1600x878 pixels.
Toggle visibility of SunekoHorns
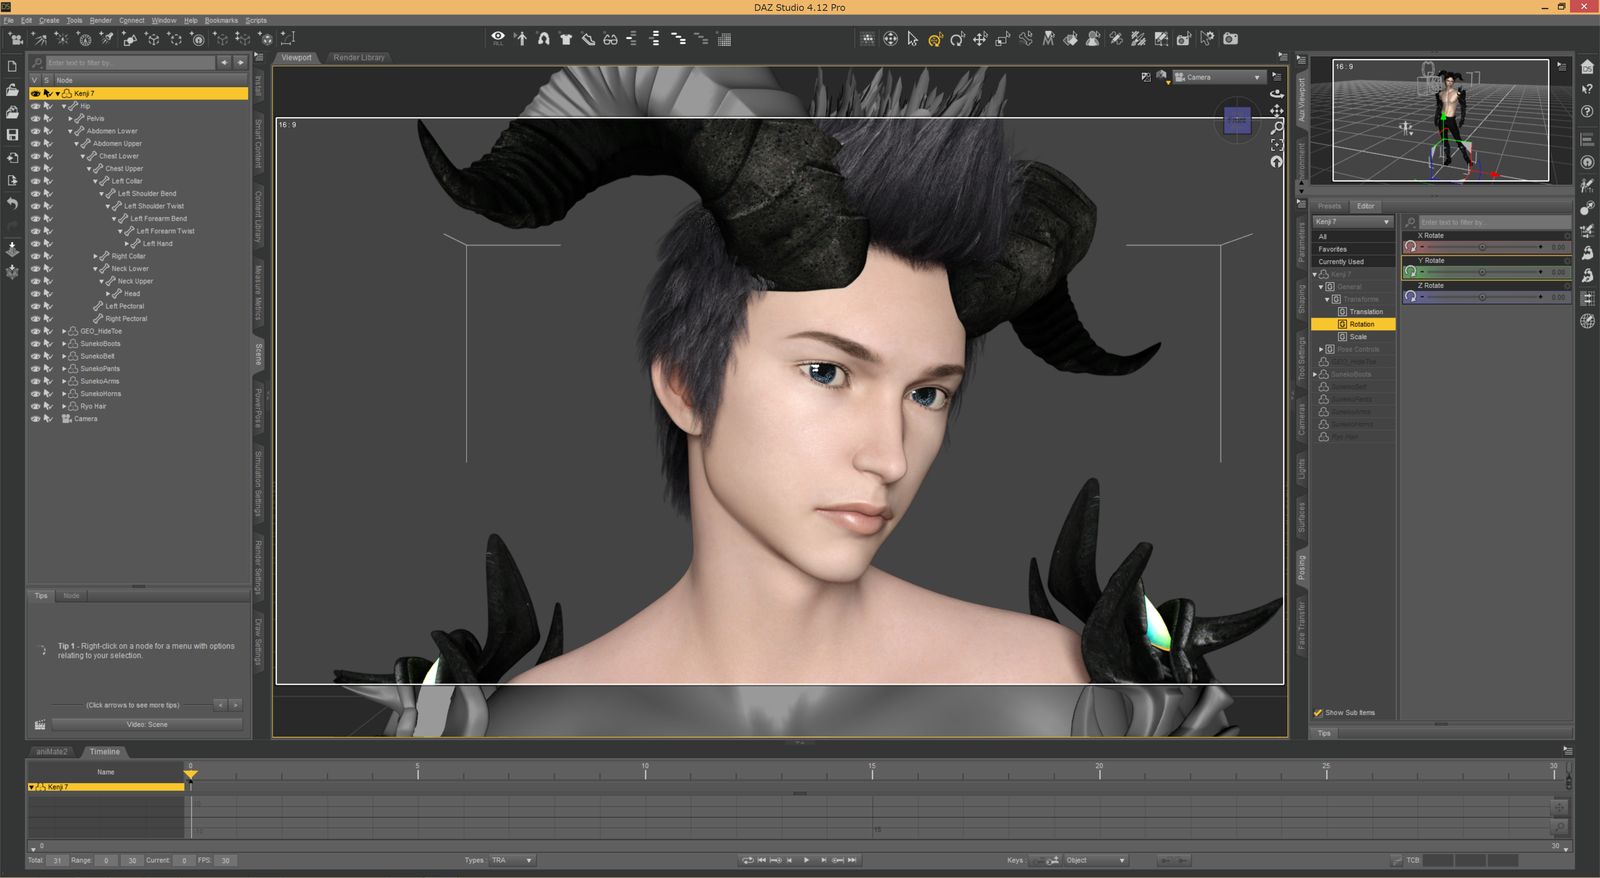pos(35,393)
